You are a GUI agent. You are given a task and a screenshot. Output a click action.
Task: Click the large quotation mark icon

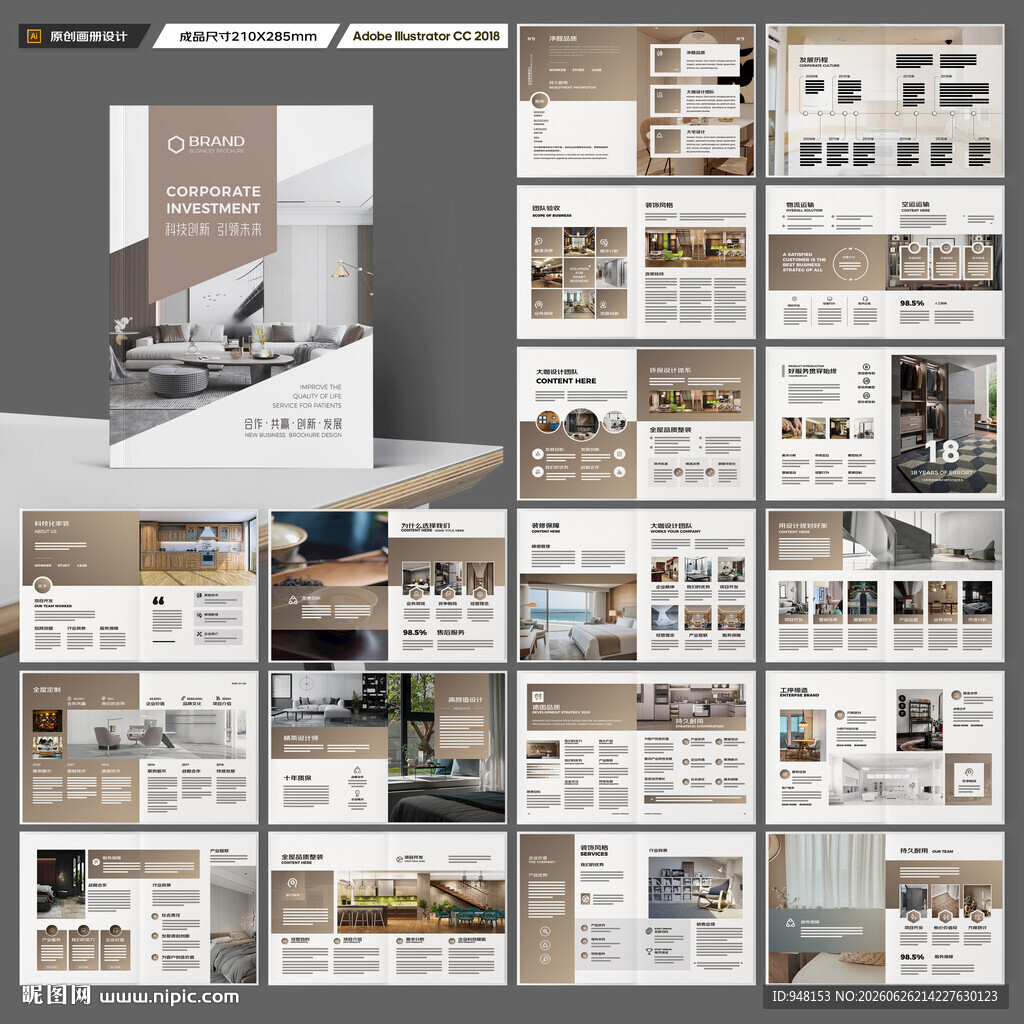click(158, 600)
